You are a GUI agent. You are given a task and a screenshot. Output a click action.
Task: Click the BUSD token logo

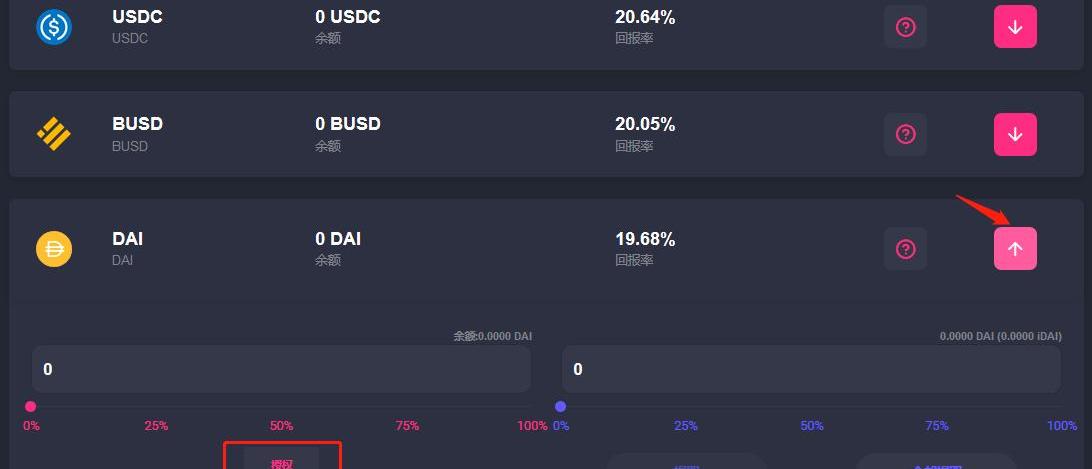pos(54,134)
